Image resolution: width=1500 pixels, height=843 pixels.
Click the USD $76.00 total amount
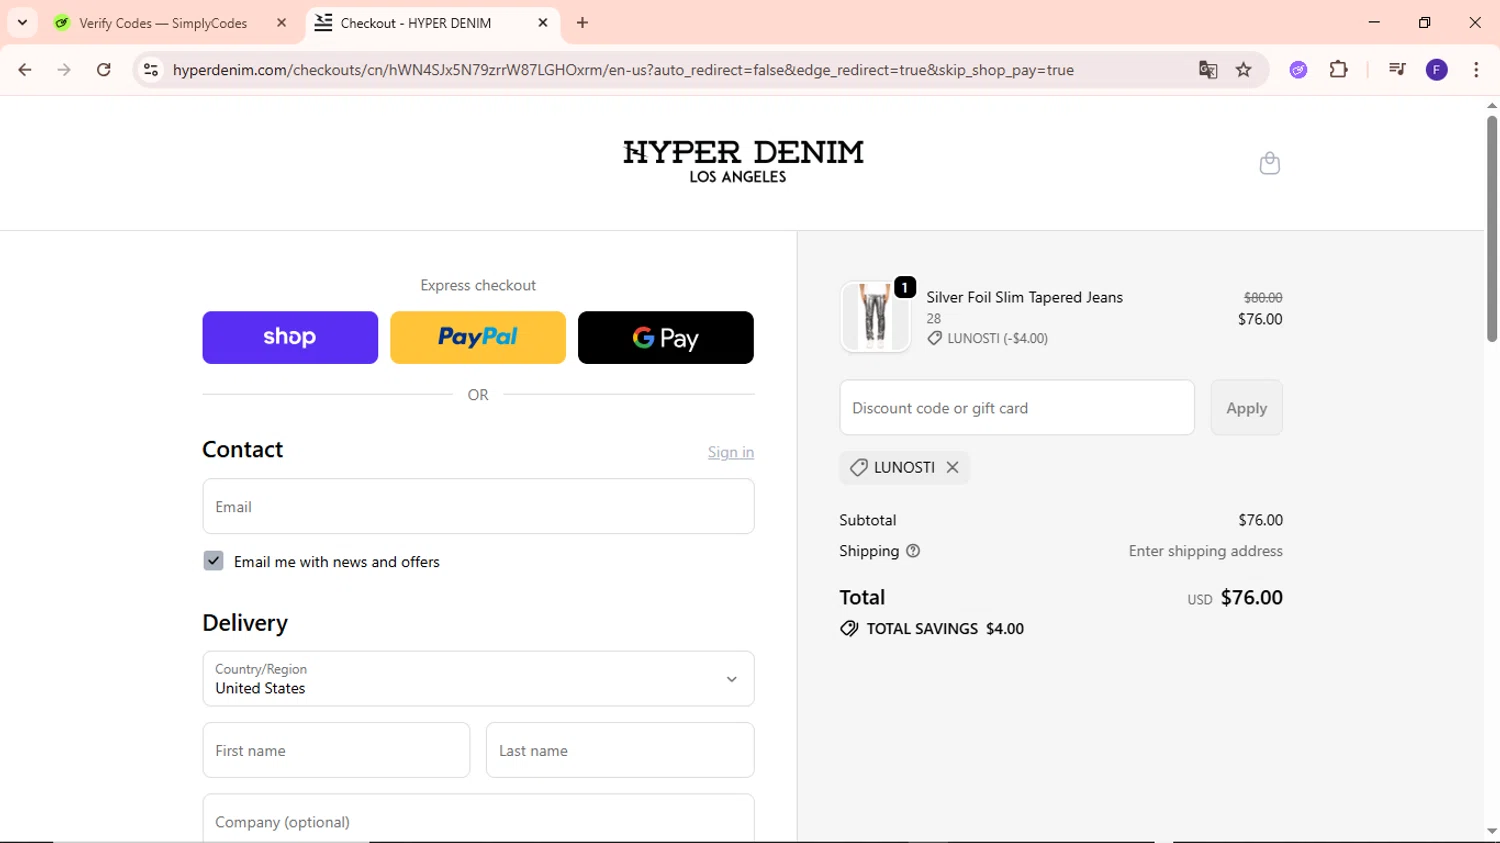1235,598
